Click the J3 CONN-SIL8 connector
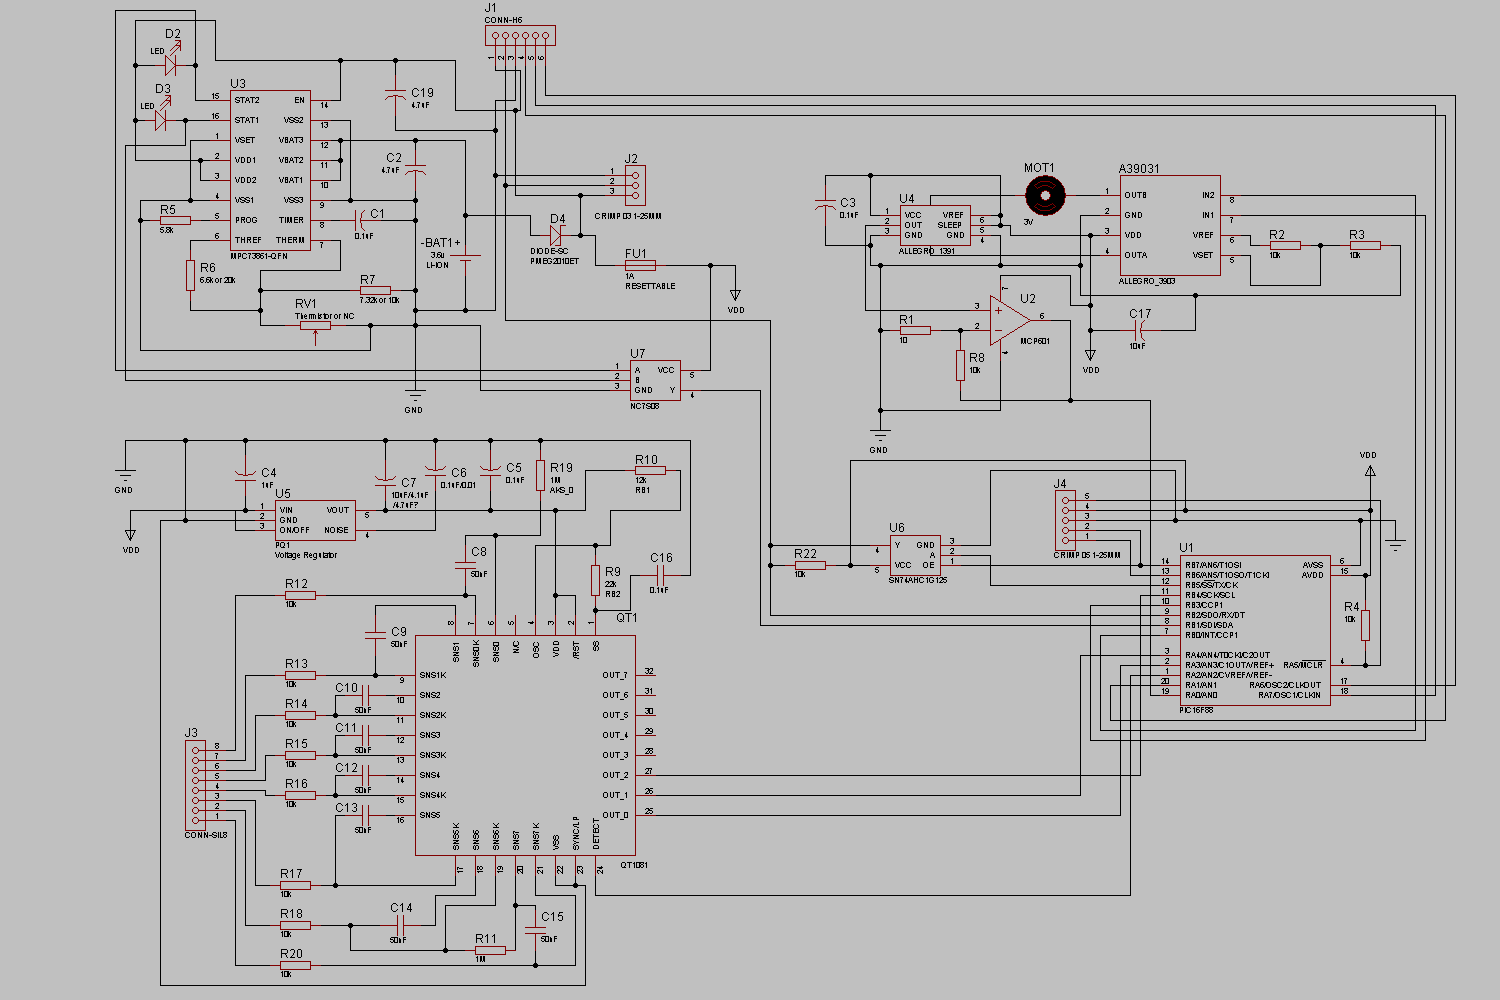This screenshot has width=1500, height=1000. tap(195, 785)
